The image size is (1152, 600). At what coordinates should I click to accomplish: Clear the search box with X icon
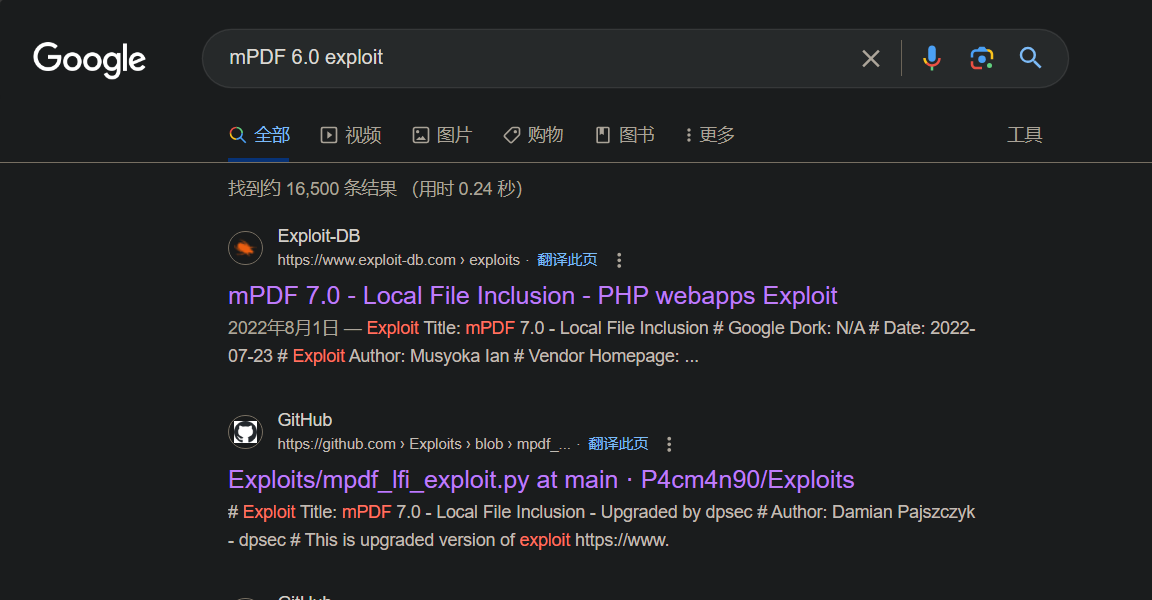tap(871, 58)
